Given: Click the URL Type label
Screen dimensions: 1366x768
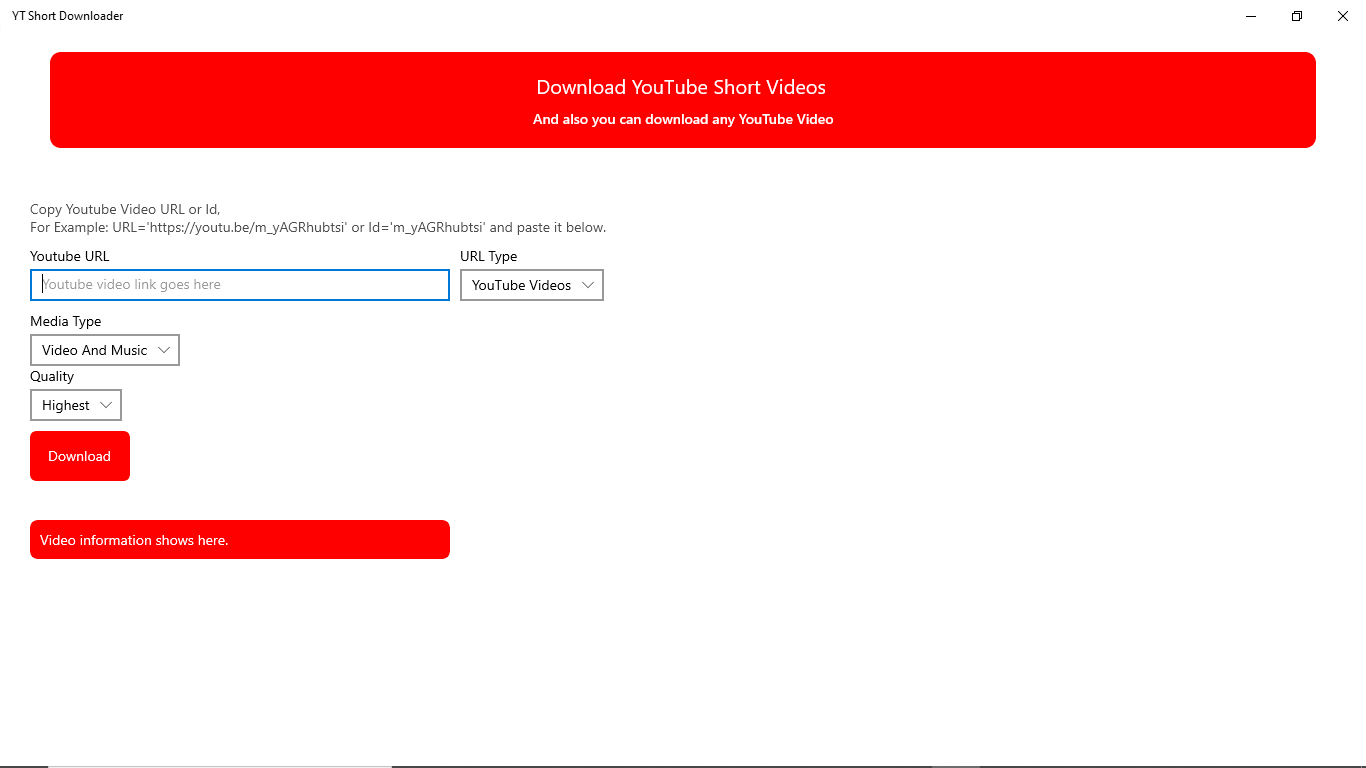Looking at the screenshot, I should click(x=489, y=256).
